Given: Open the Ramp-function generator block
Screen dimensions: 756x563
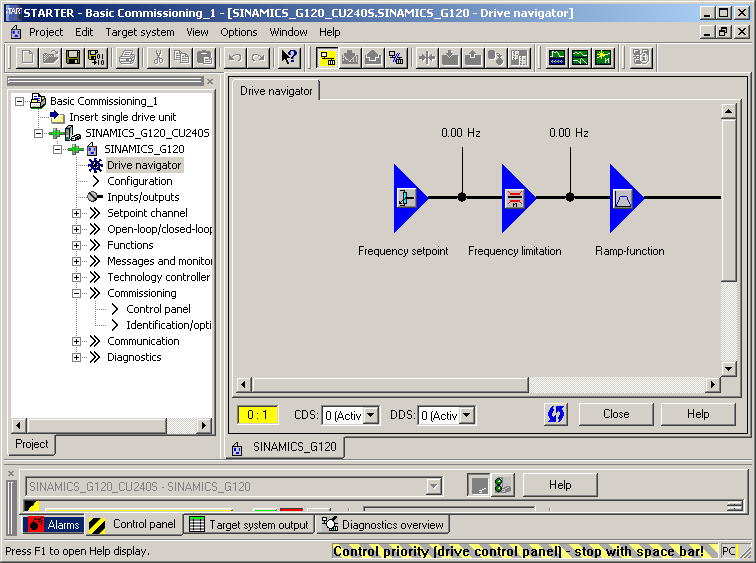Looking at the screenshot, I should pyautogui.click(x=625, y=198).
